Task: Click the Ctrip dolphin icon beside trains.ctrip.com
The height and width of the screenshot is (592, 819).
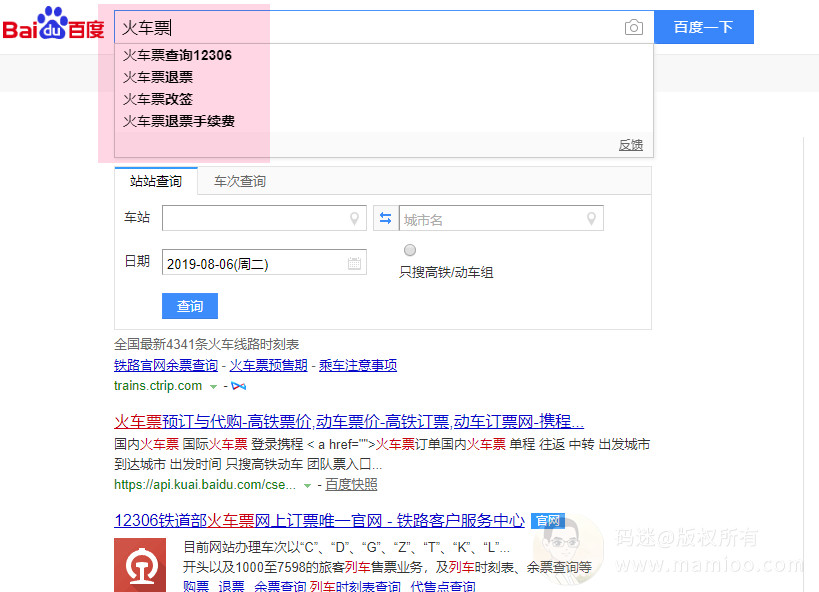Action: point(239,386)
